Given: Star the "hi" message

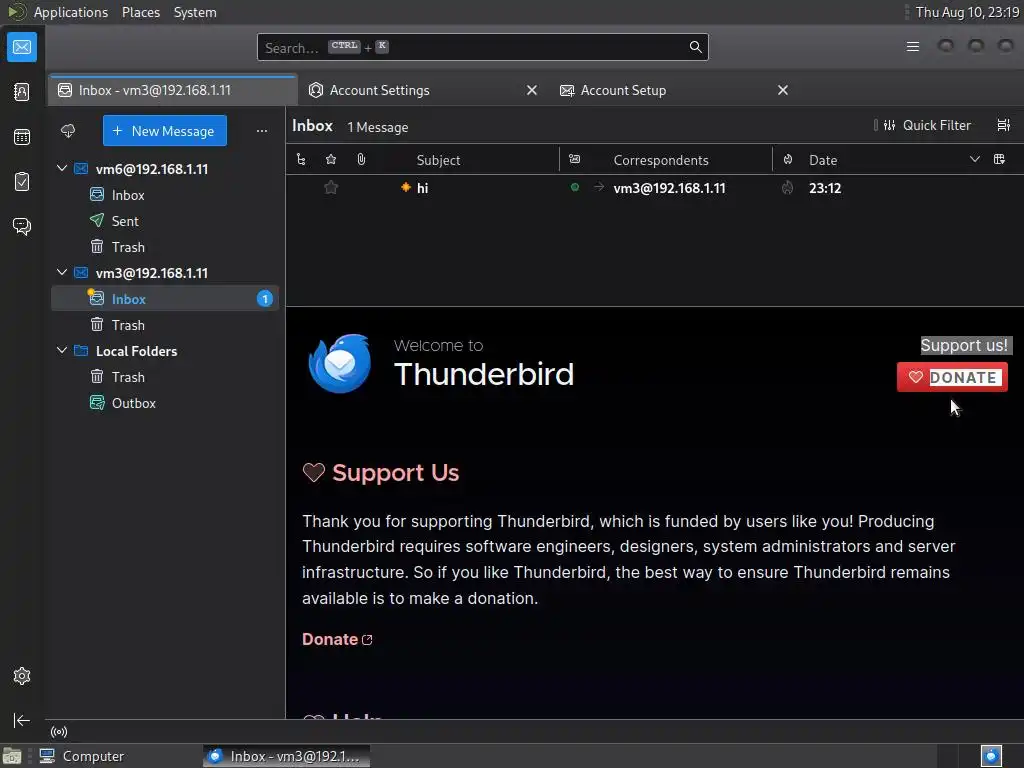Looking at the screenshot, I should (331, 188).
